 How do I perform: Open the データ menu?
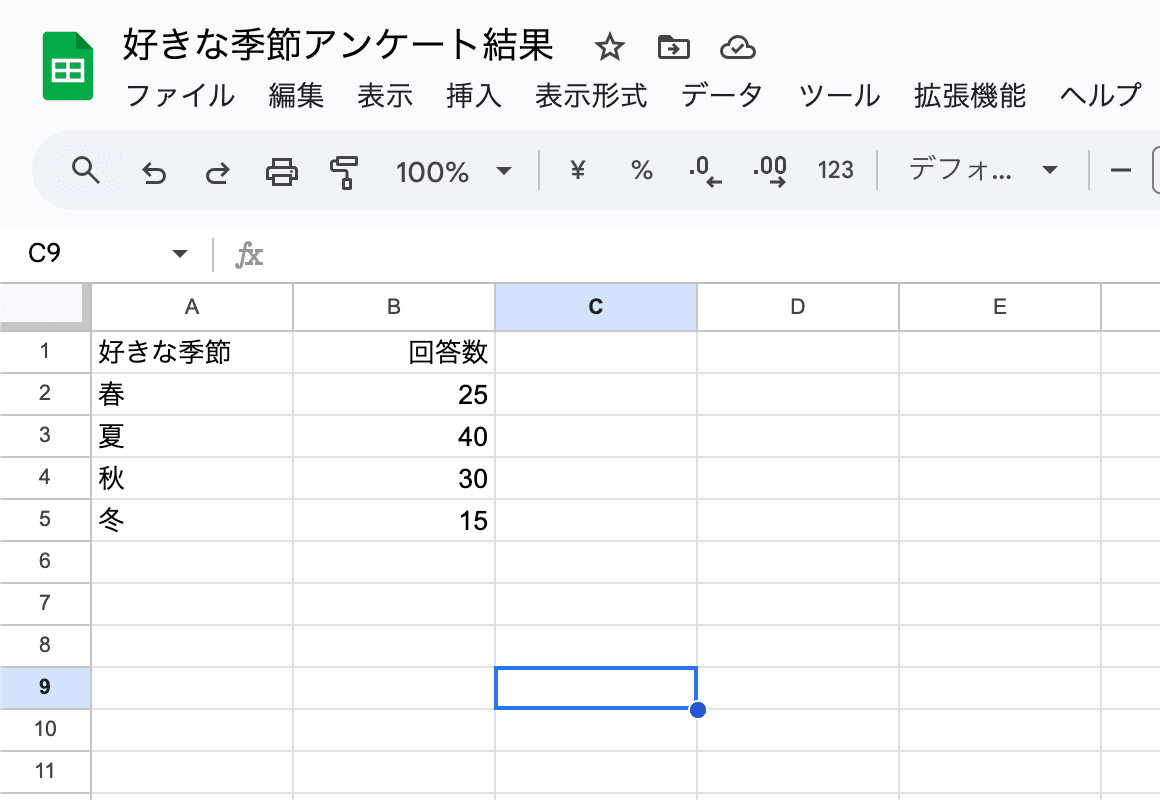[721, 96]
